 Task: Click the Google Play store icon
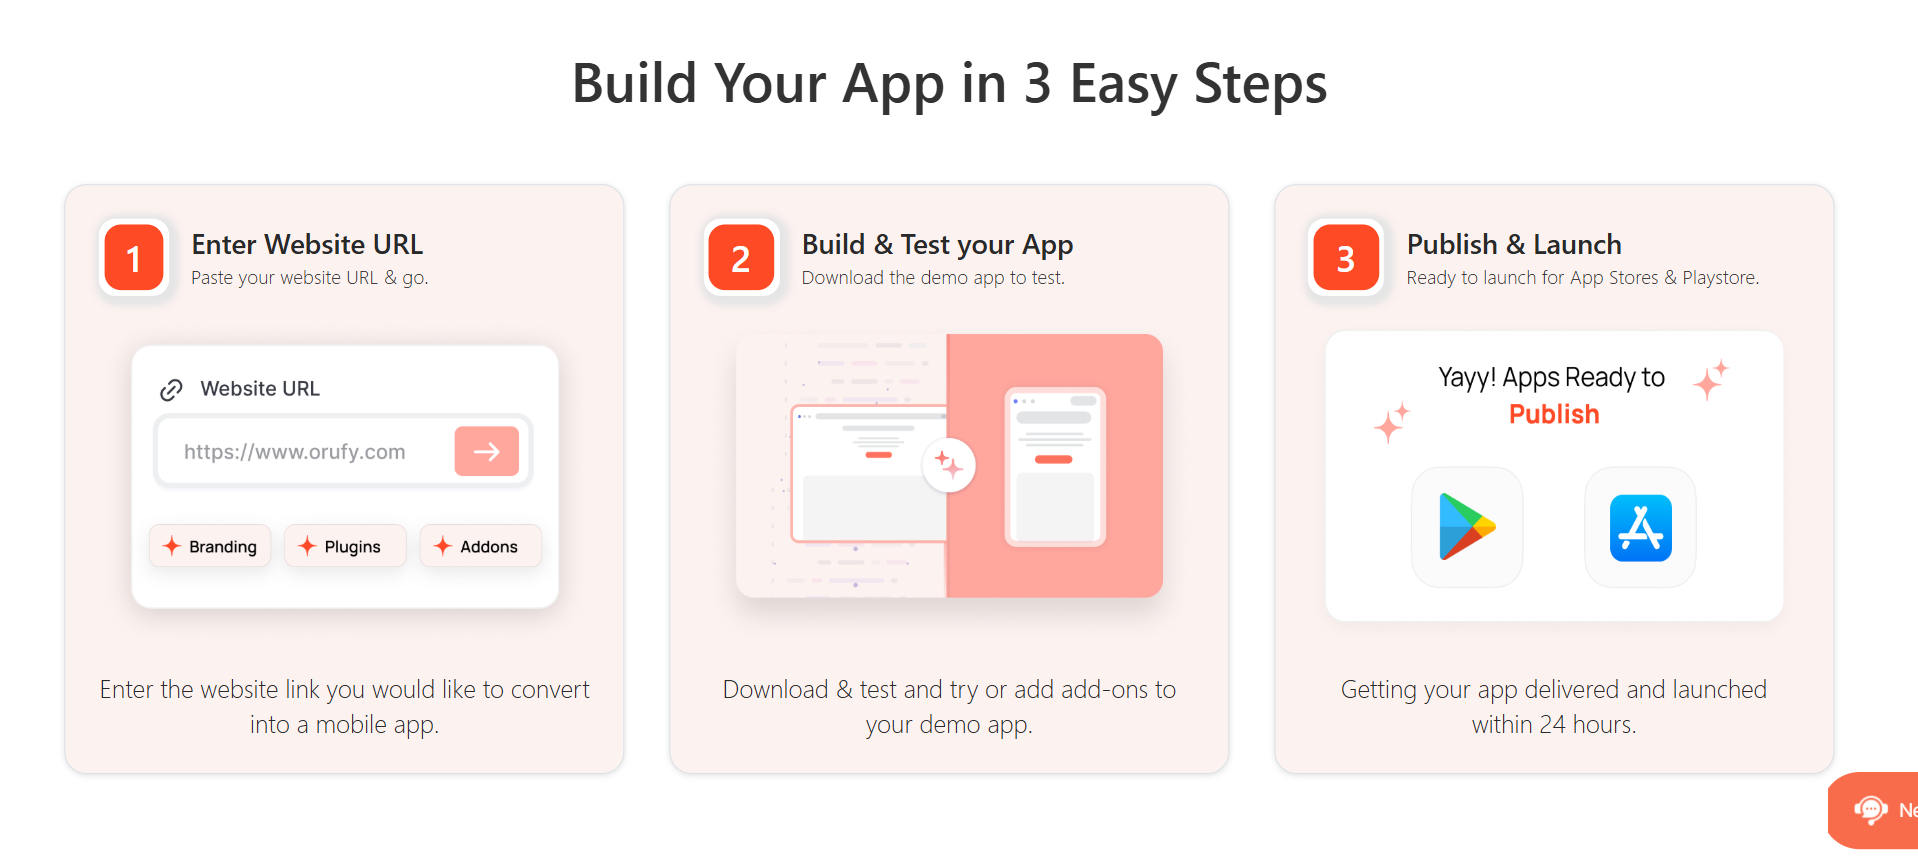click(1467, 527)
